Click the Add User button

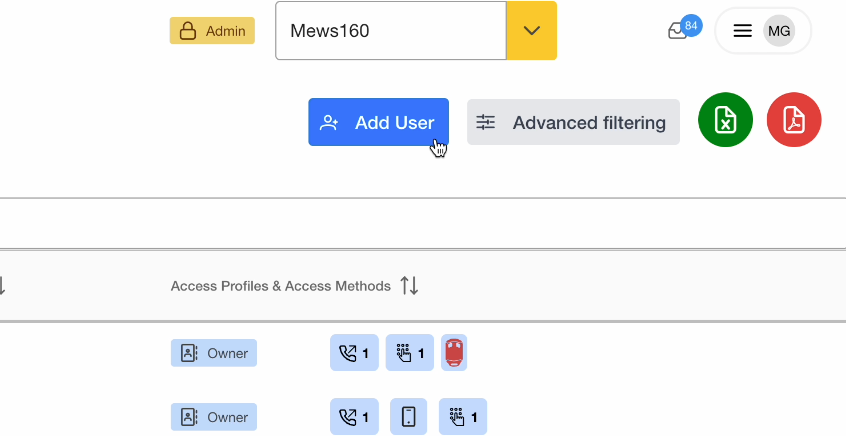coord(378,122)
